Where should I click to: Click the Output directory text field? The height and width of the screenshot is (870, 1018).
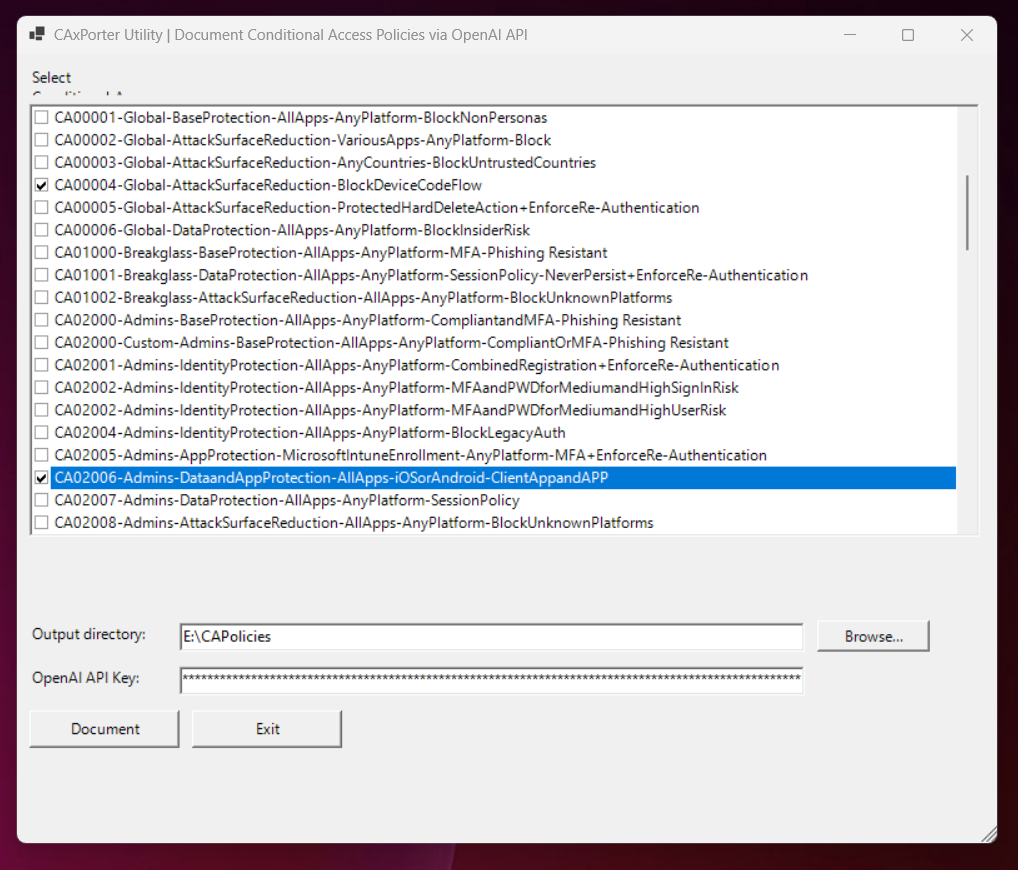tap(490, 637)
